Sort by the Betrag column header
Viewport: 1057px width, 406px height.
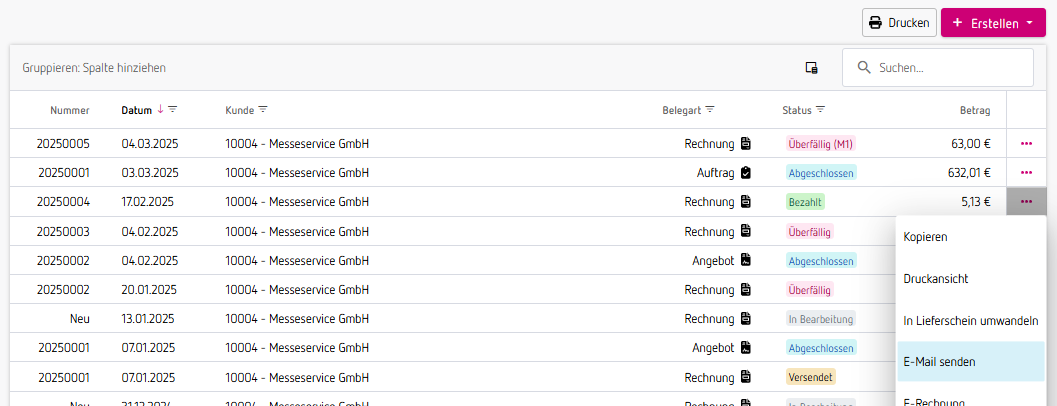tap(975, 110)
